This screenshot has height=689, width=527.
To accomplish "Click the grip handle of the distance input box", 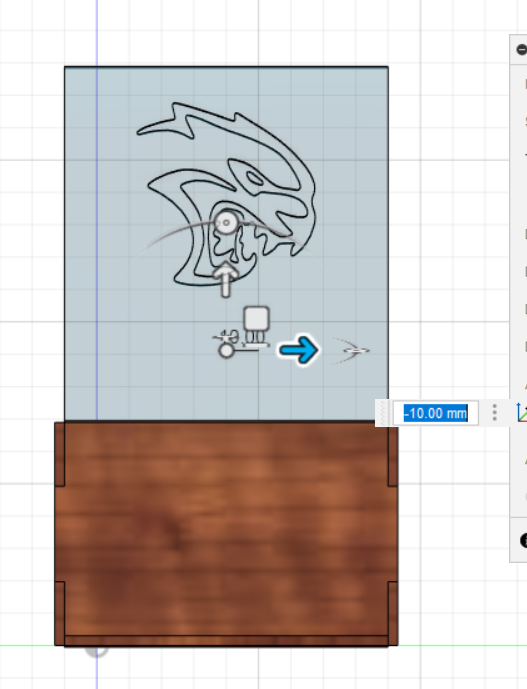I will (x=383, y=413).
